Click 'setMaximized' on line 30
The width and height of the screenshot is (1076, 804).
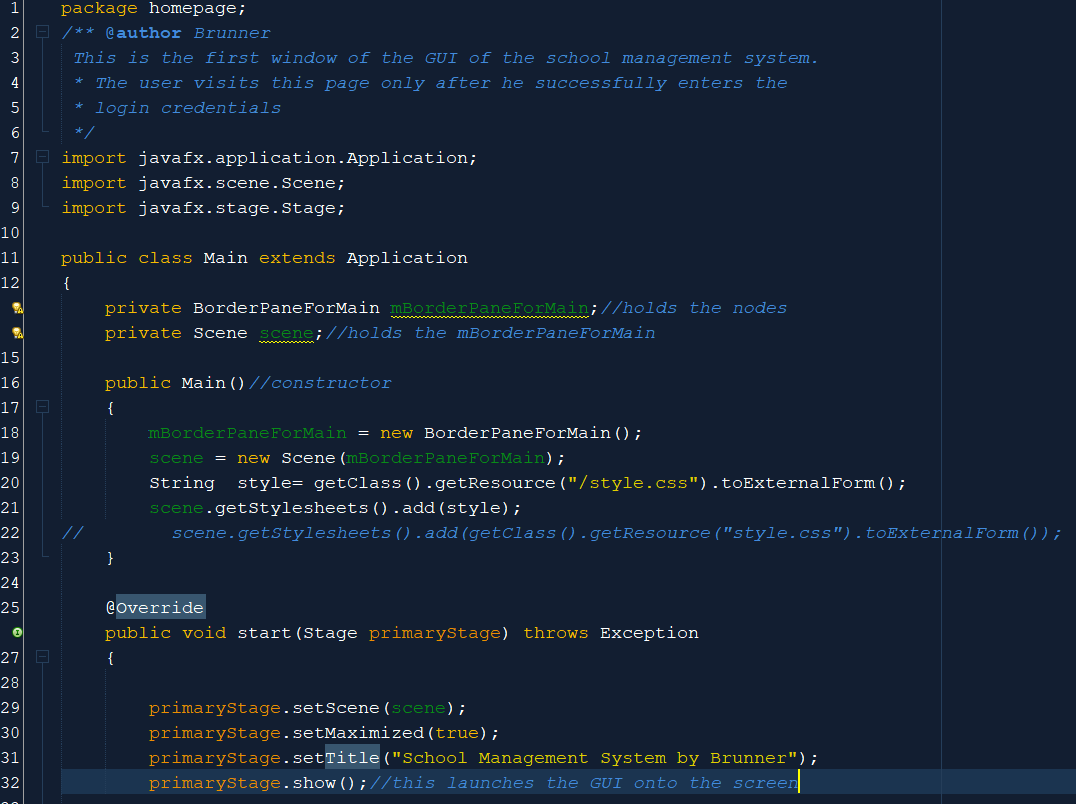pyautogui.click(x=358, y=733)
